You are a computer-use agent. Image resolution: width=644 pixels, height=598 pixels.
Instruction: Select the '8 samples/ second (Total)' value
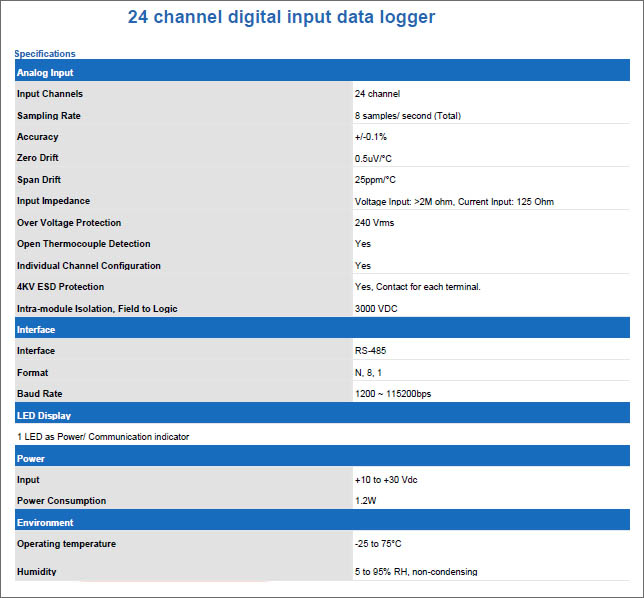(407, 116)
